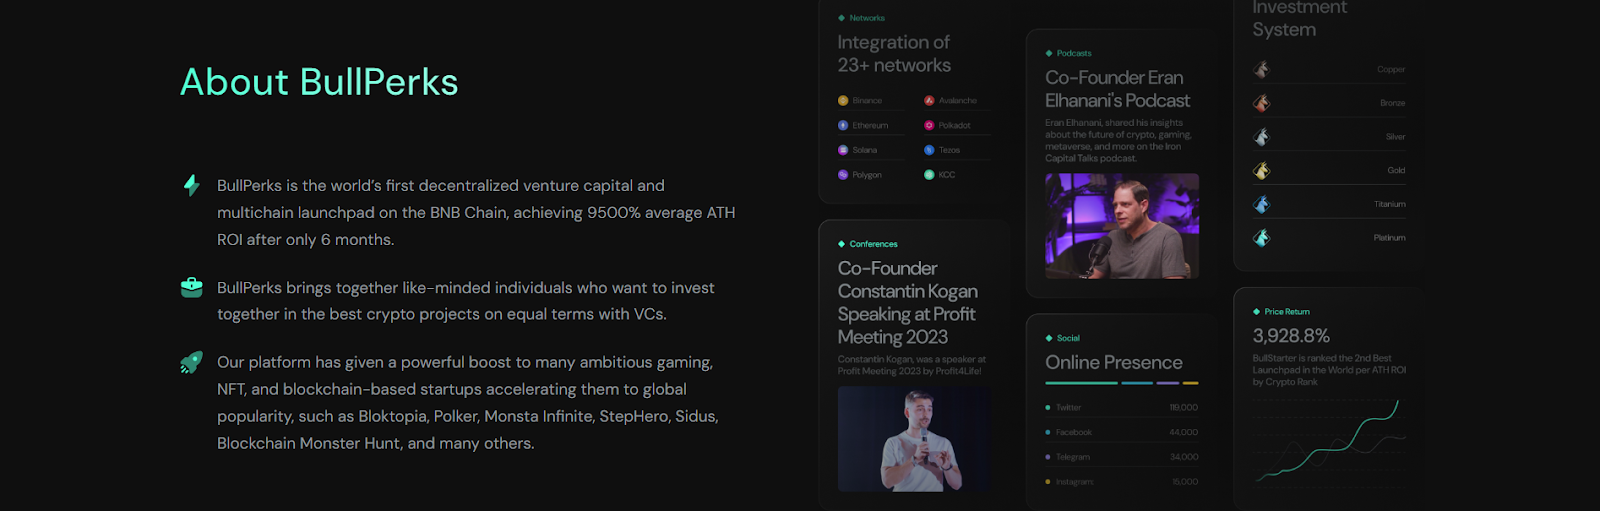Click the rocket icon beside platform text
The image size is (1600, 511).
click(191, 362)
